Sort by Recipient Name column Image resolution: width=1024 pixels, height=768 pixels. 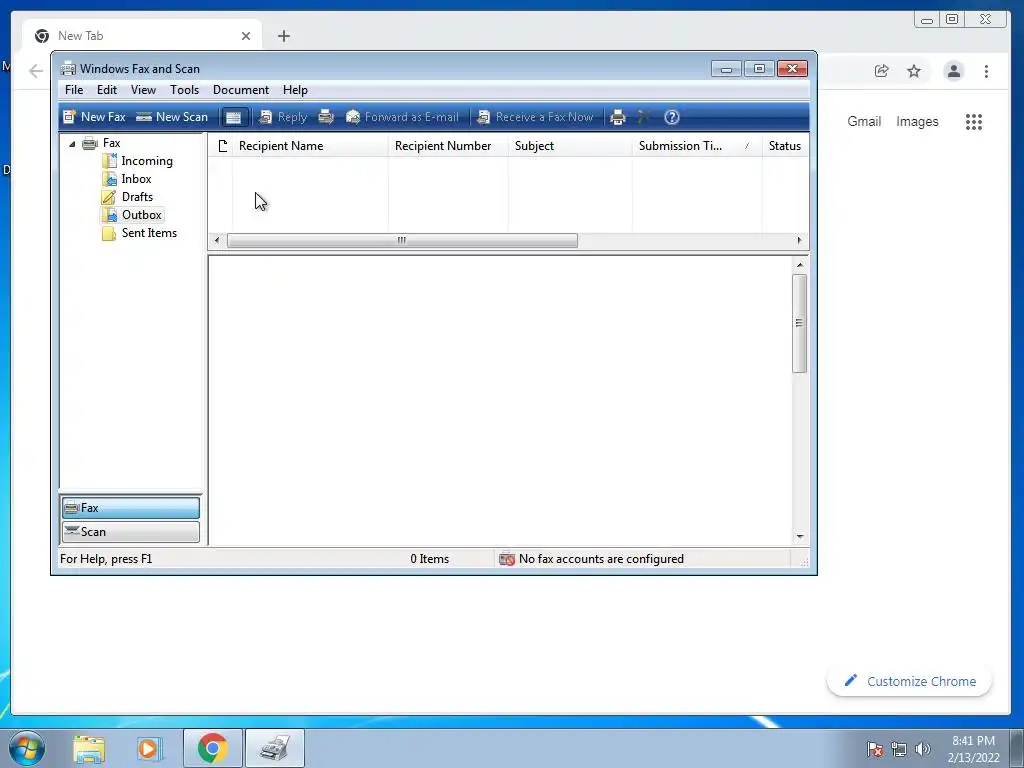310,146
